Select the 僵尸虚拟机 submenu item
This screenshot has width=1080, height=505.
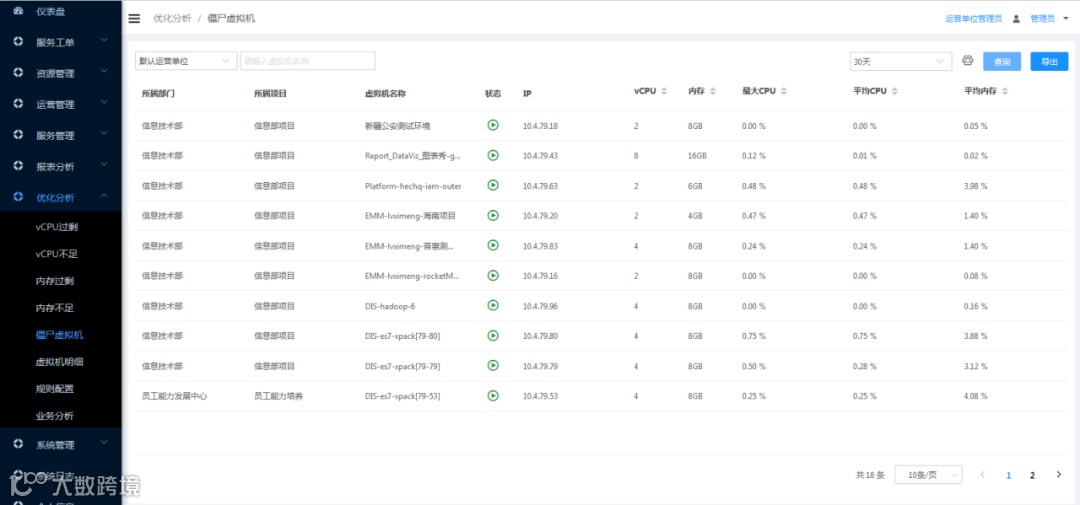pyautogui.click(x=61, y=335)
